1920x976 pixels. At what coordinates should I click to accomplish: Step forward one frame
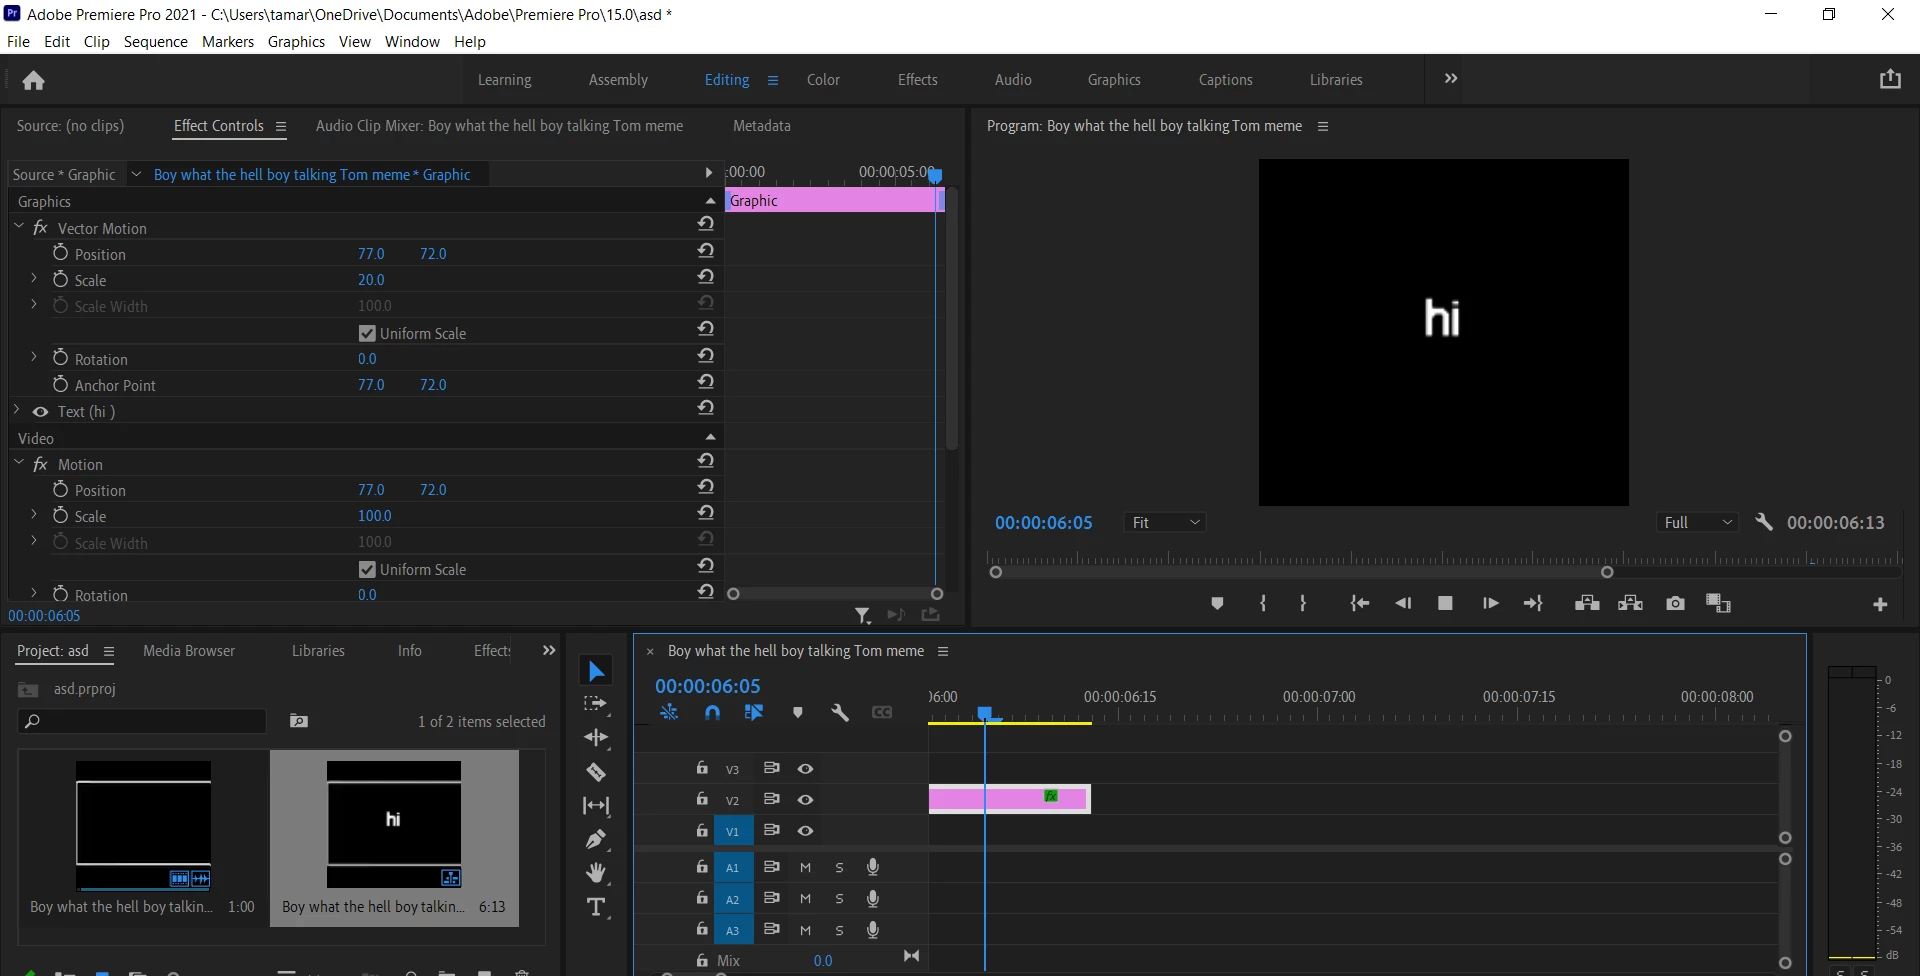point(1490,603)
